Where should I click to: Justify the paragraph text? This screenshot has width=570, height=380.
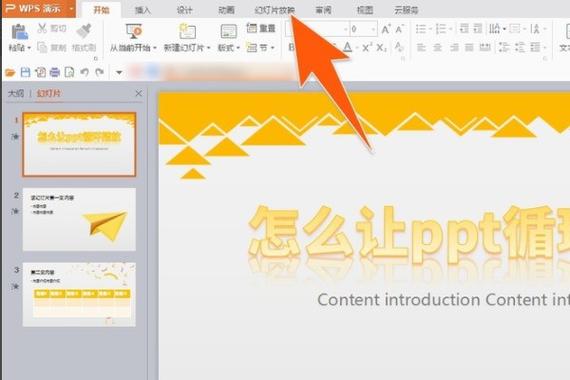point(469,47)
